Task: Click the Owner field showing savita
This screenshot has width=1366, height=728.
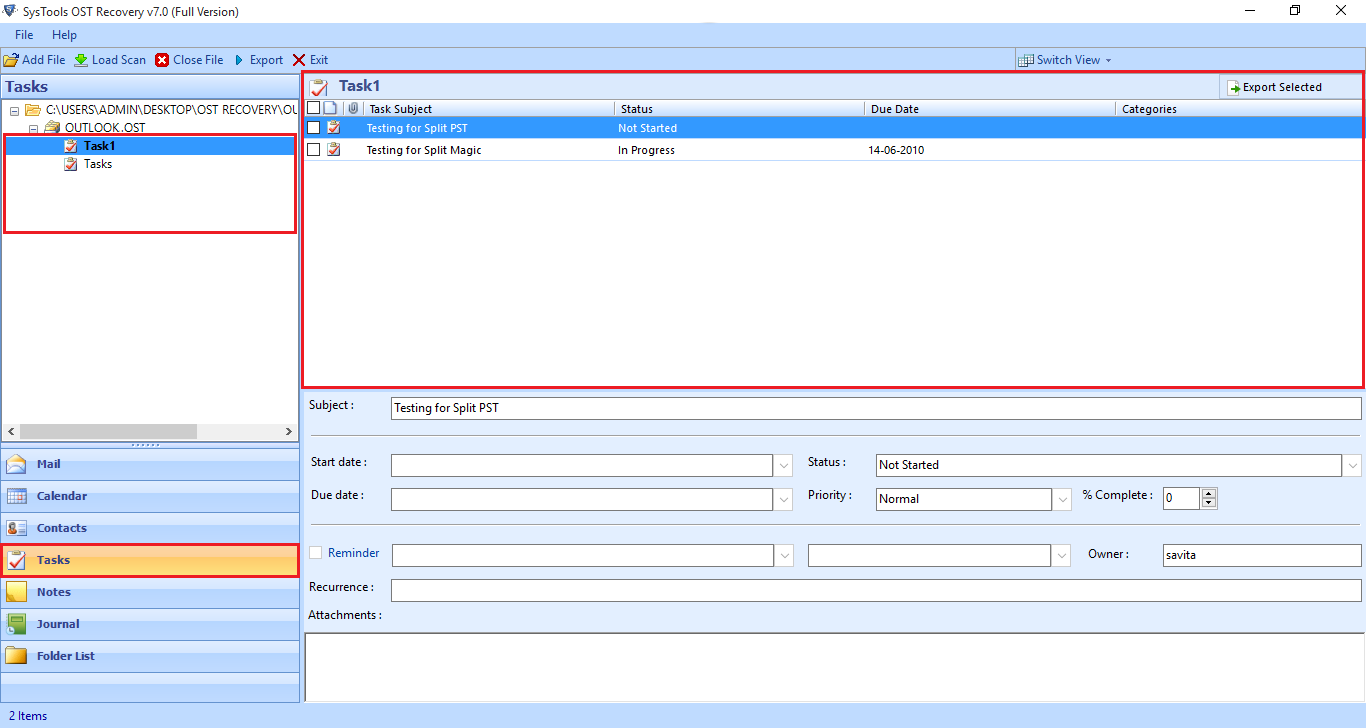Action: click(1262, 555)
